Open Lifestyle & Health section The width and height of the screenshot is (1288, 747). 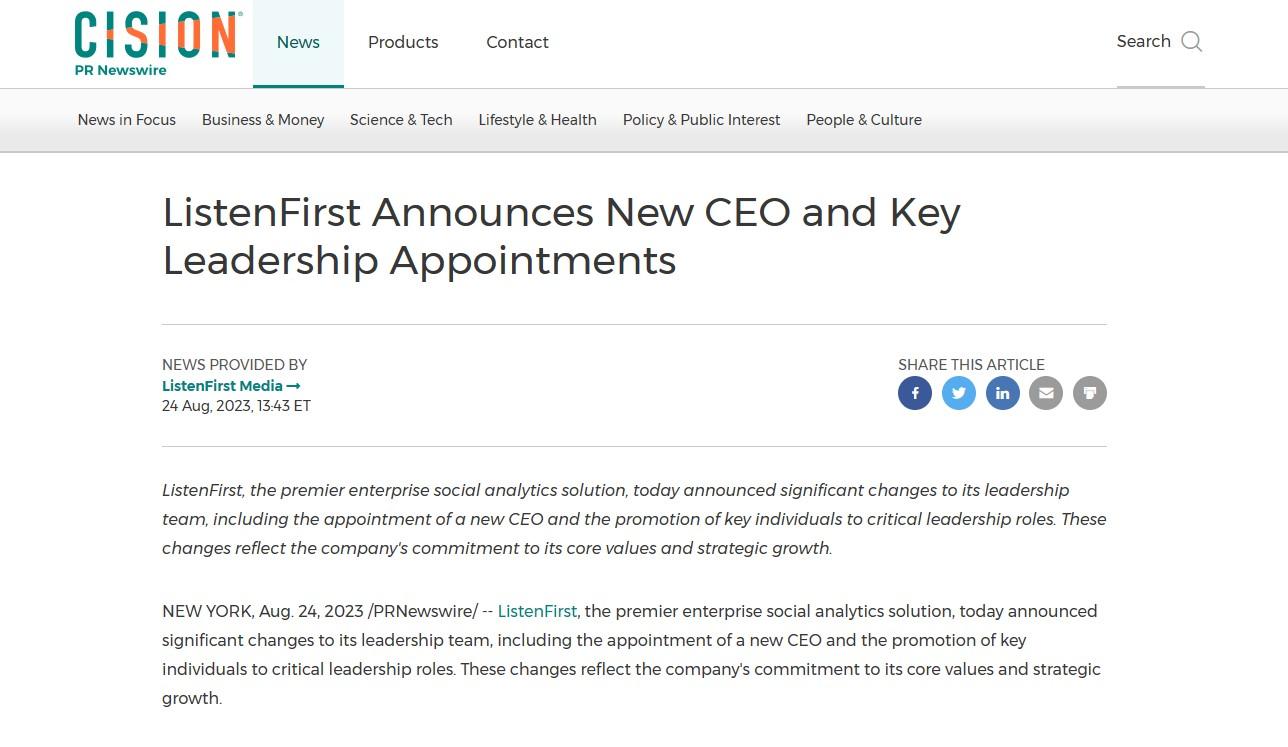(537, 120)
